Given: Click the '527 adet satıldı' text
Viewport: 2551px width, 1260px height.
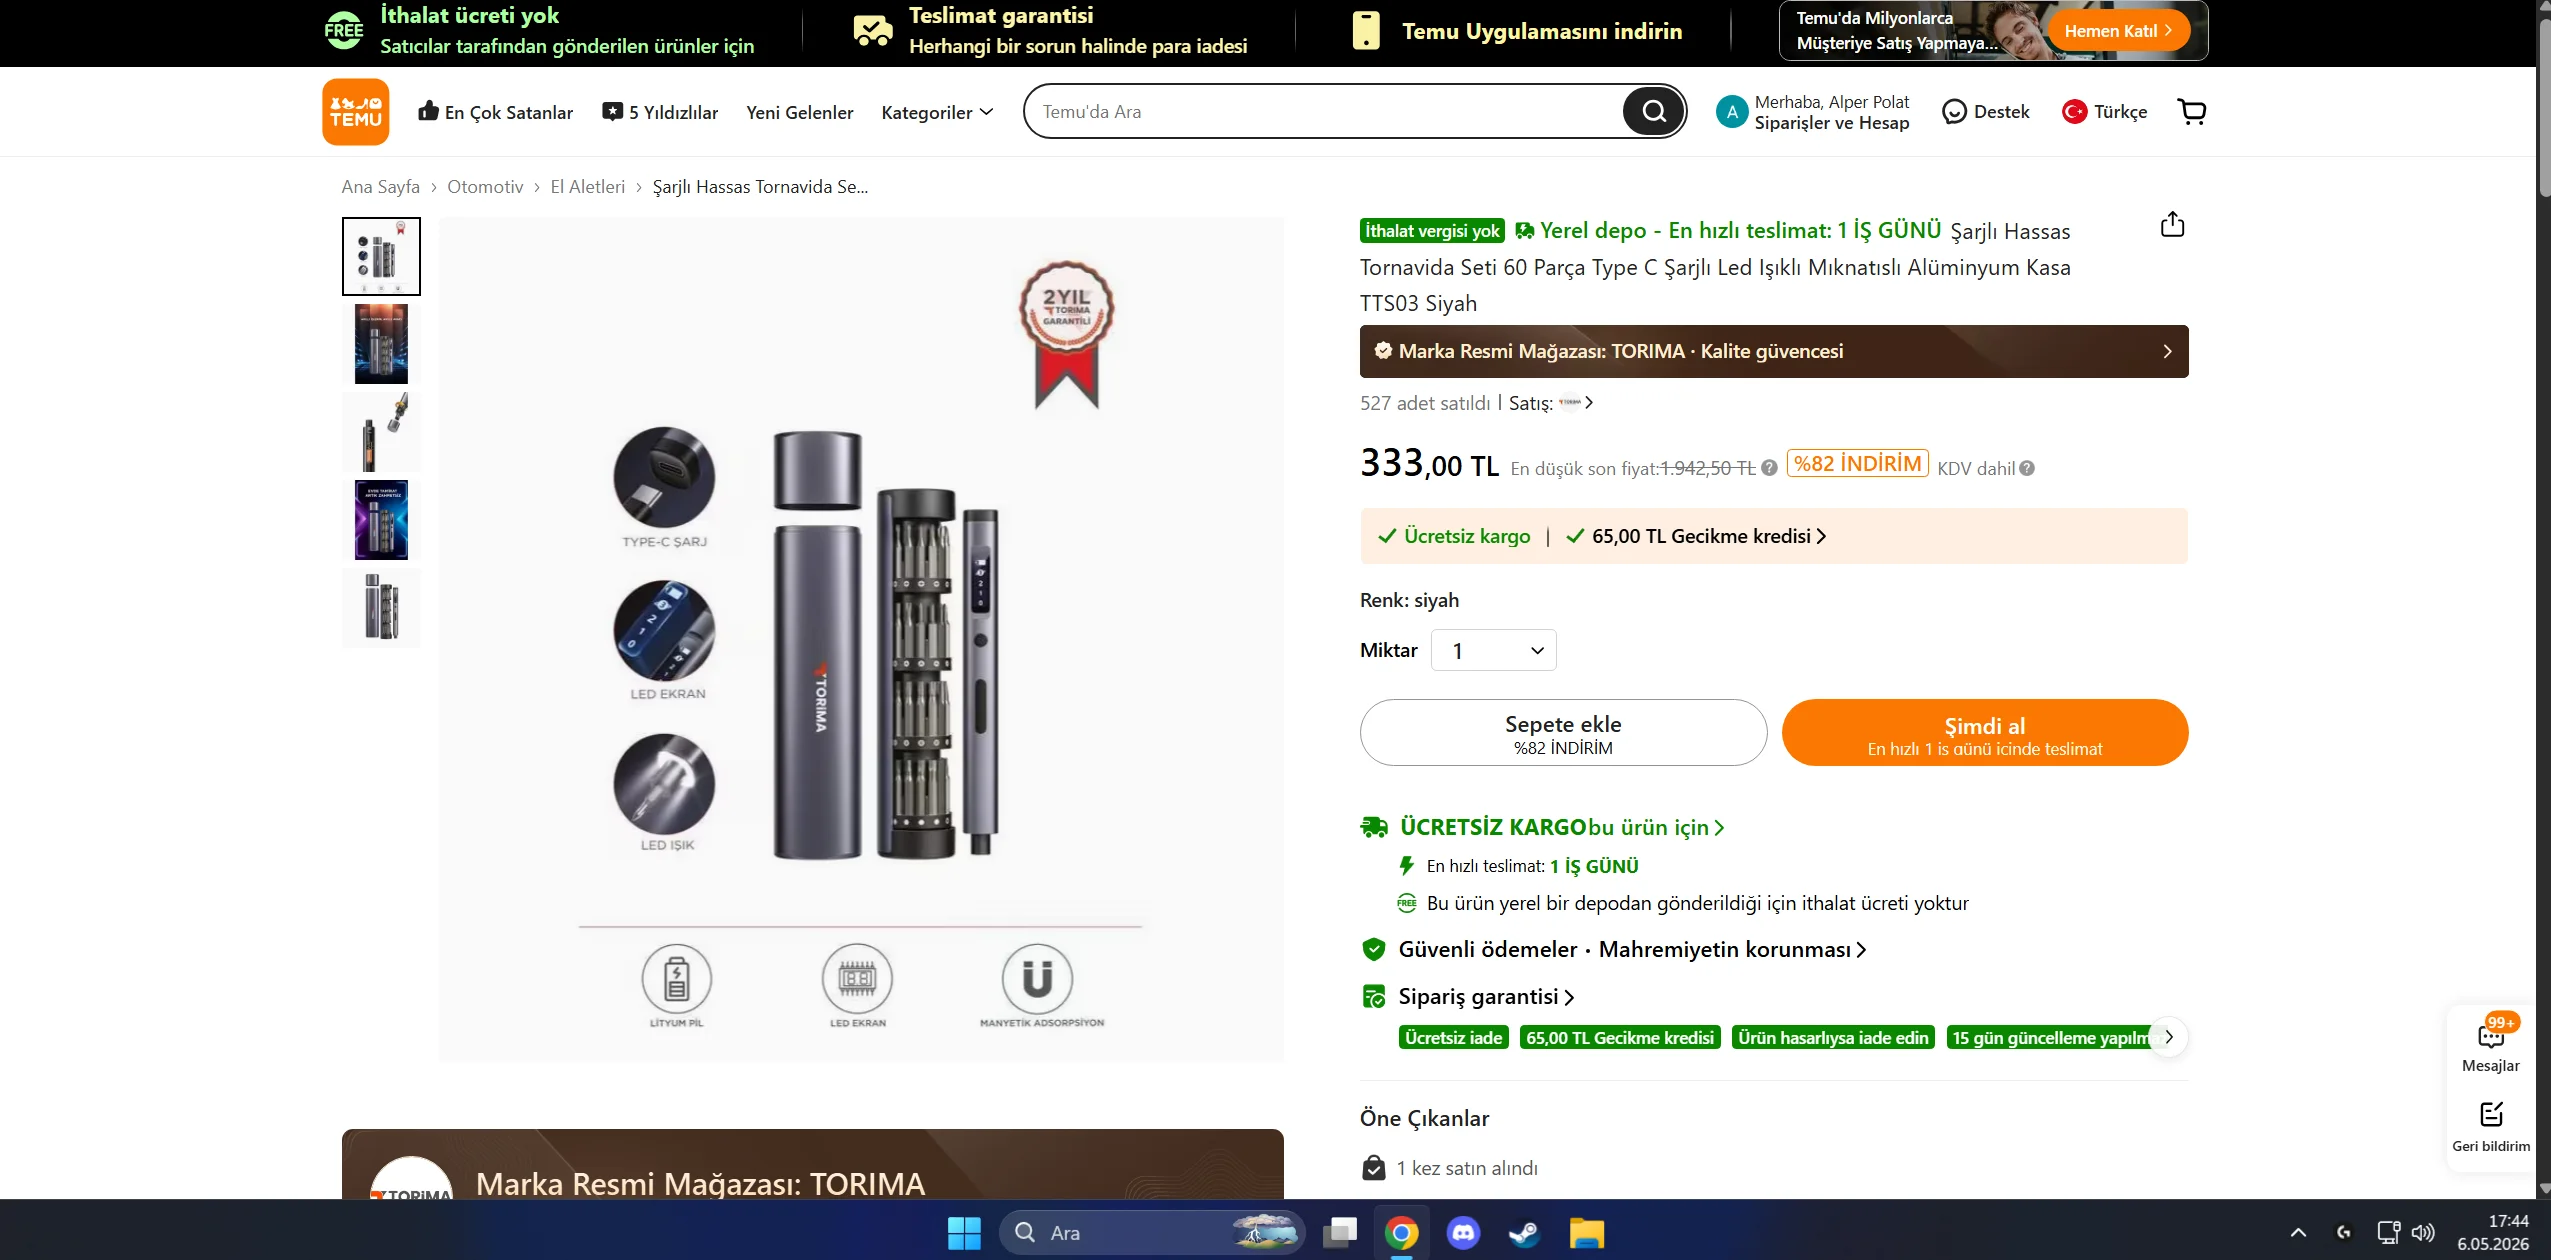Looking at the screenshot, I should tap(1425, 403).
